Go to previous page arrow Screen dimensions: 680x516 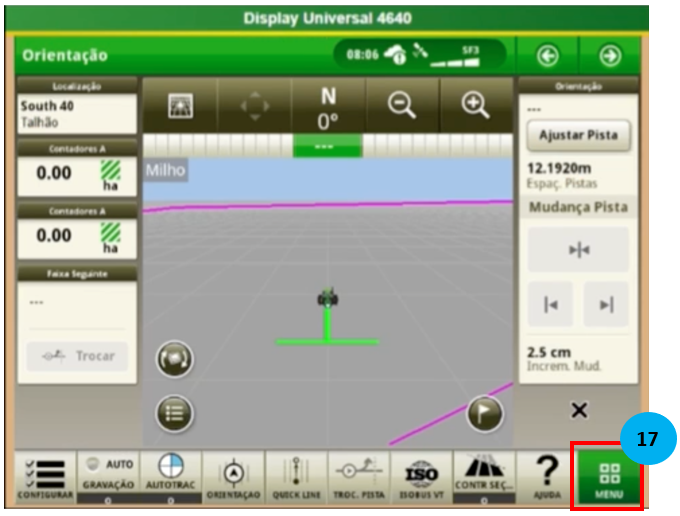click(x=549, y=55)
